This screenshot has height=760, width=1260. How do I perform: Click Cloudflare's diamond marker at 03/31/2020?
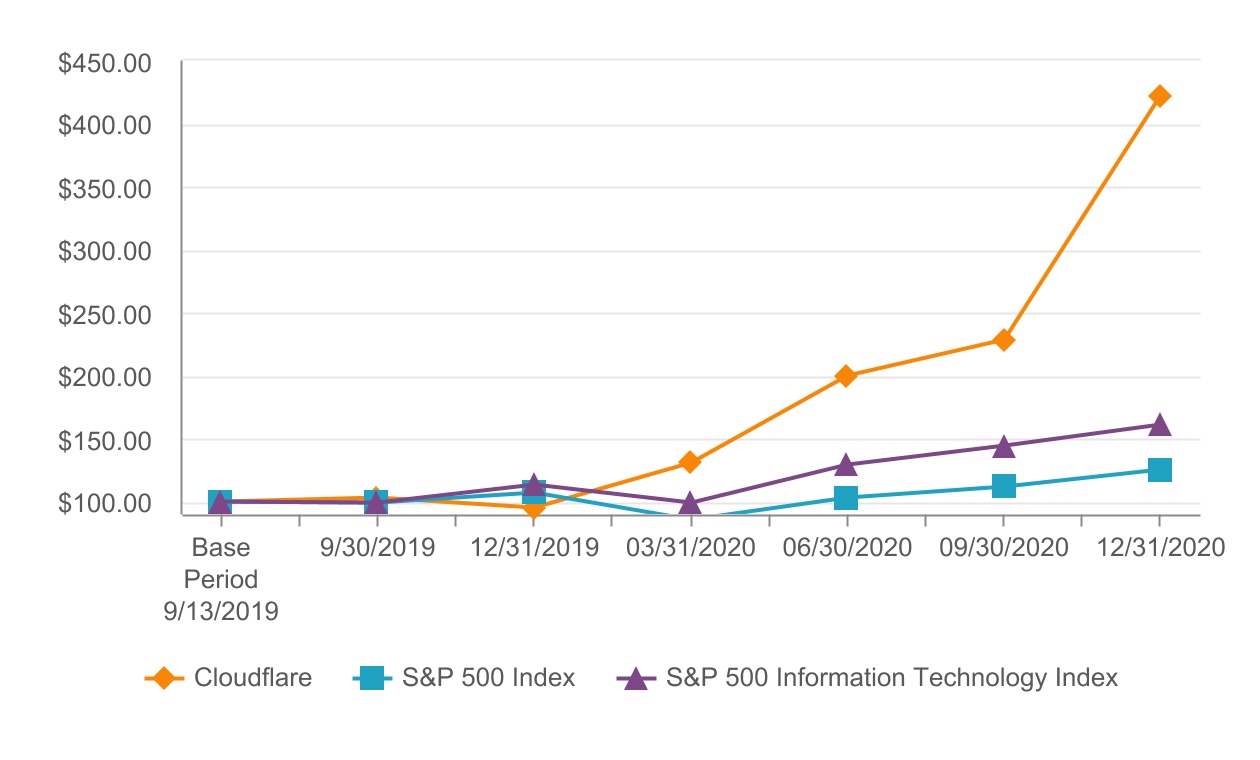pyautogui.click(x=689, y=462)
